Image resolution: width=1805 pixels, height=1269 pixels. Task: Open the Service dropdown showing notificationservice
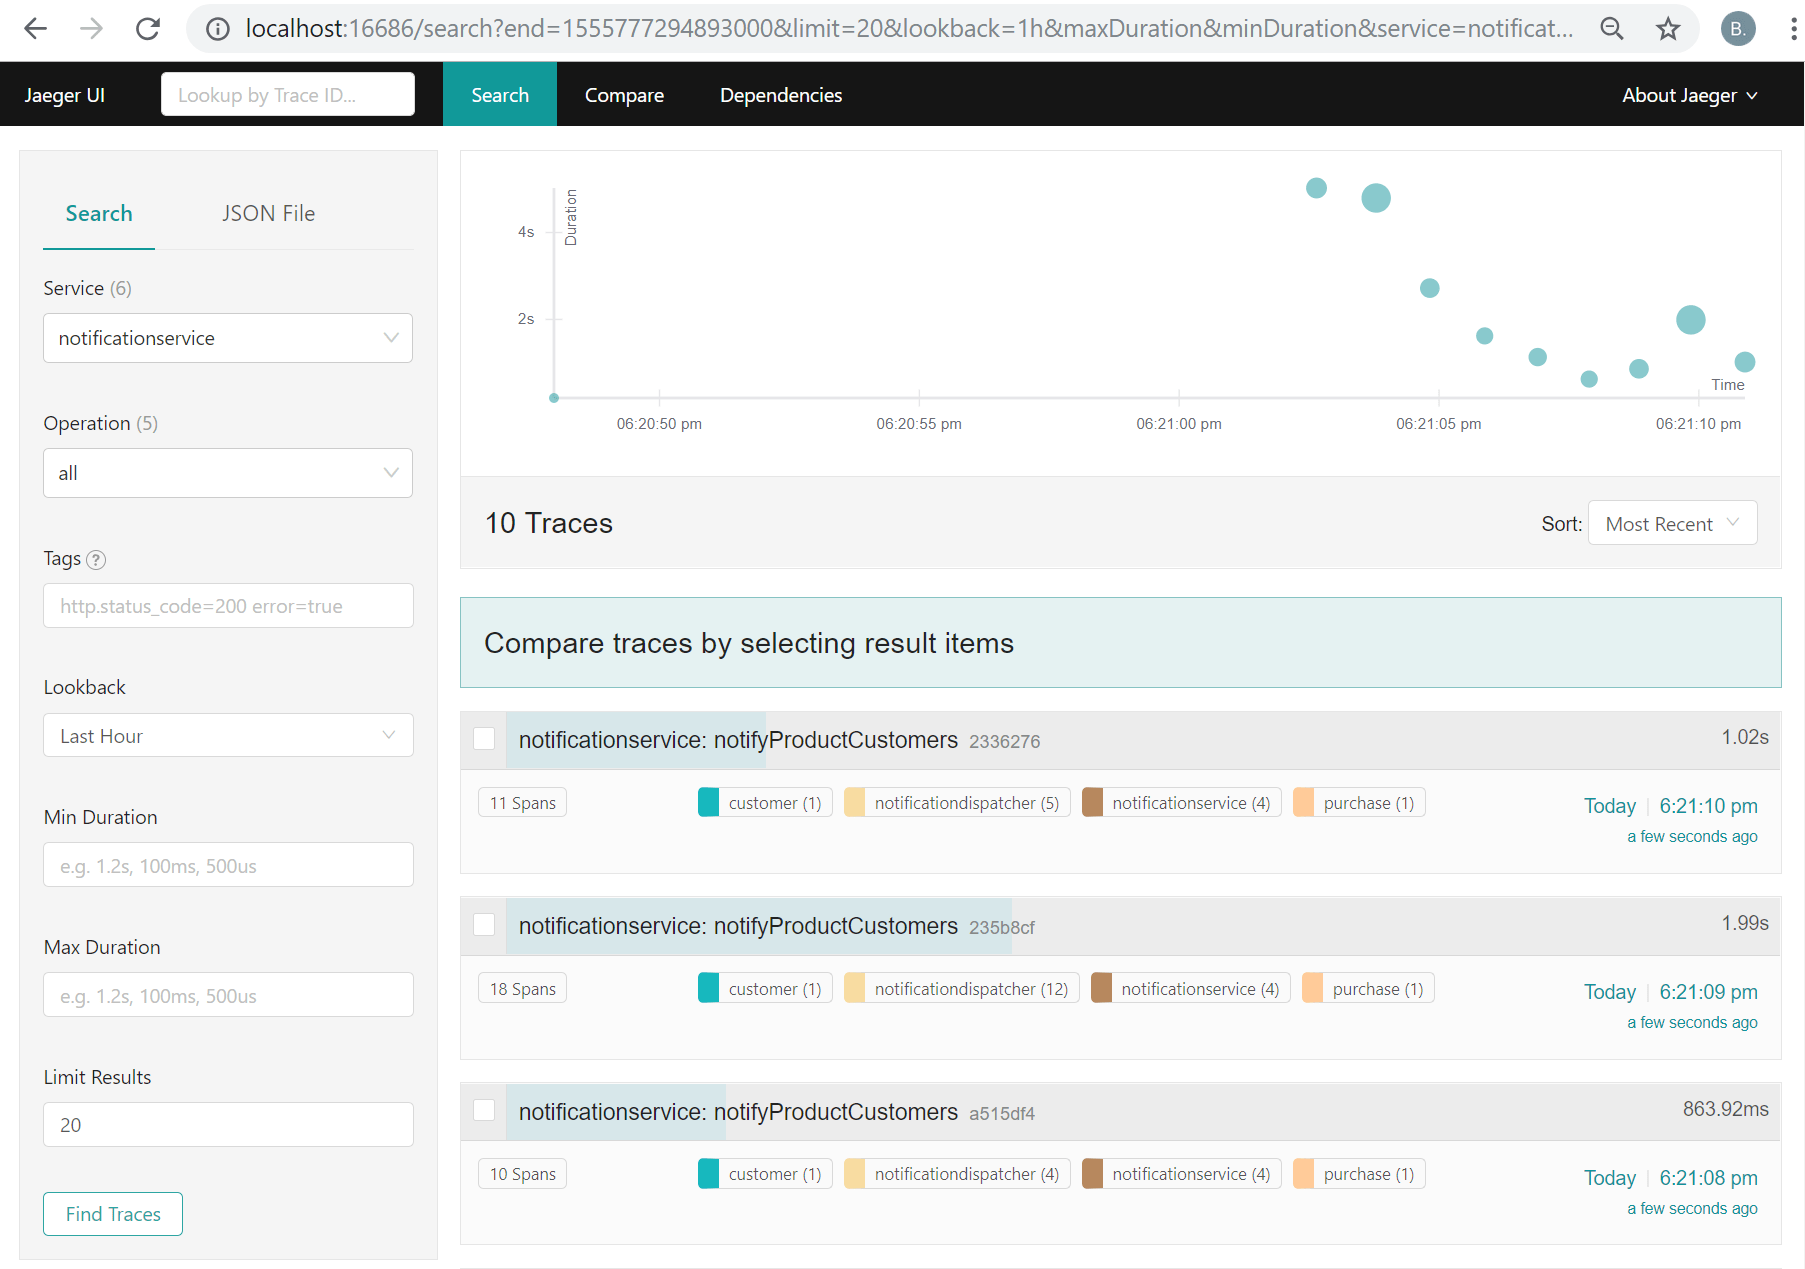227,338
